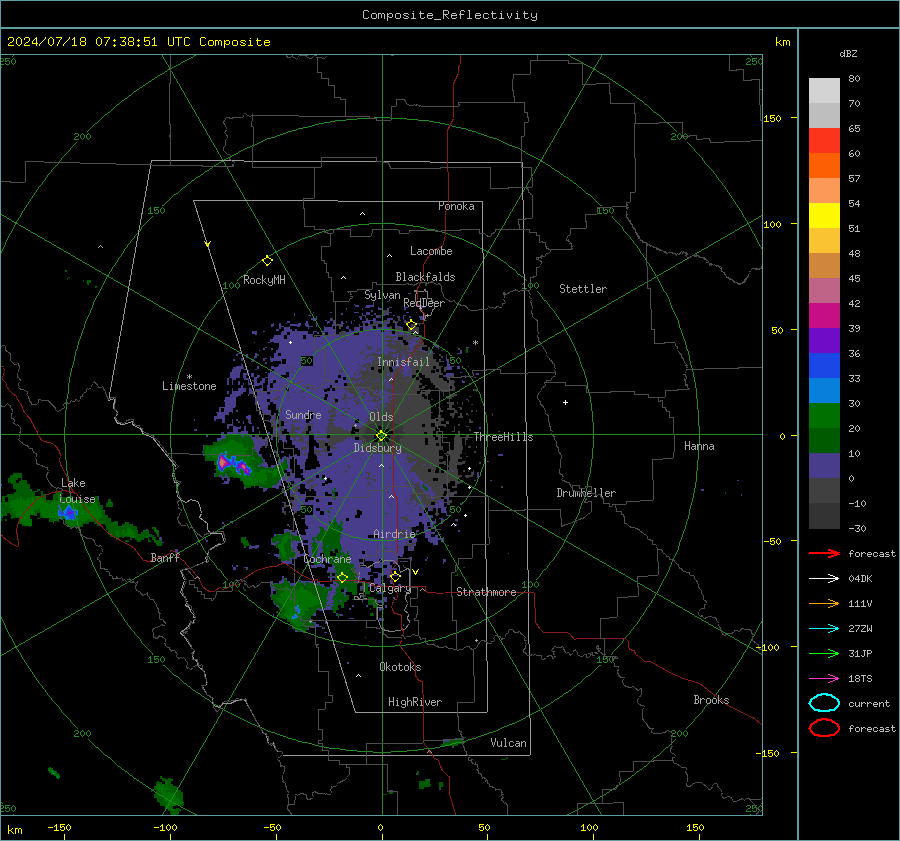
Task: Click the Strathmore town label
Action: coord(486,592)
